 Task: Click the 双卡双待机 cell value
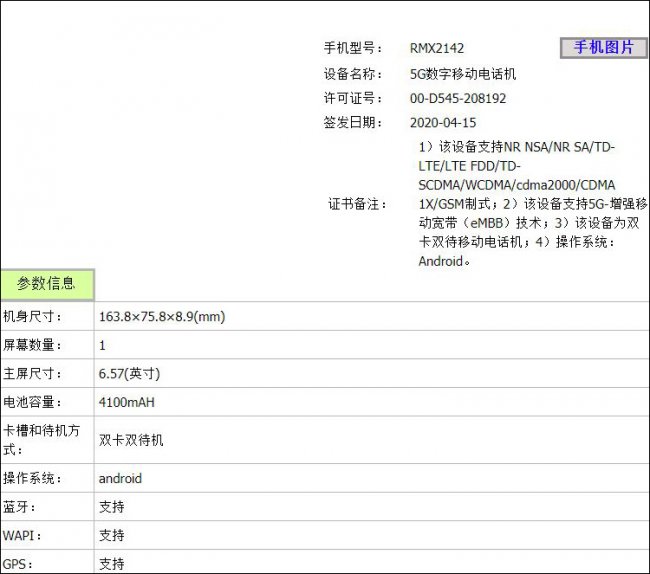tap(131, 440)
